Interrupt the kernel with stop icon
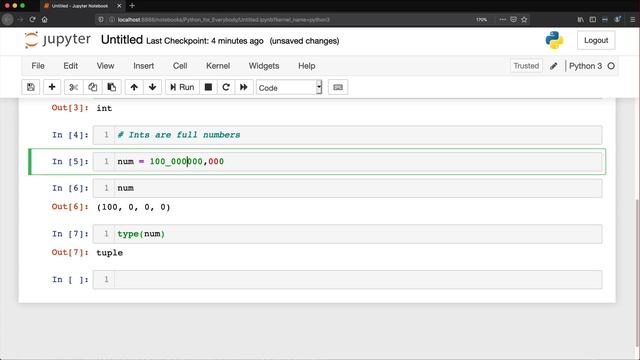 [208, 87]
